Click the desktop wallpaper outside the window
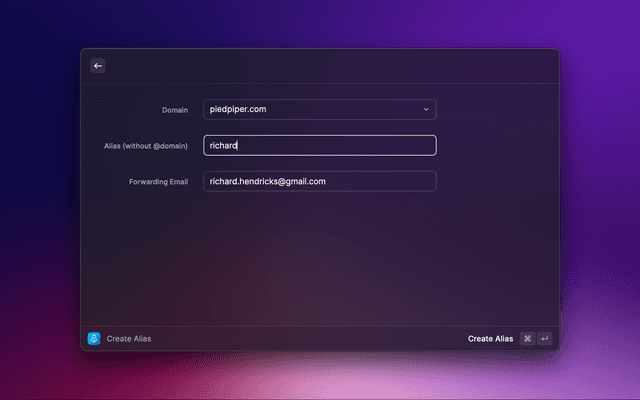 (600, 200)
